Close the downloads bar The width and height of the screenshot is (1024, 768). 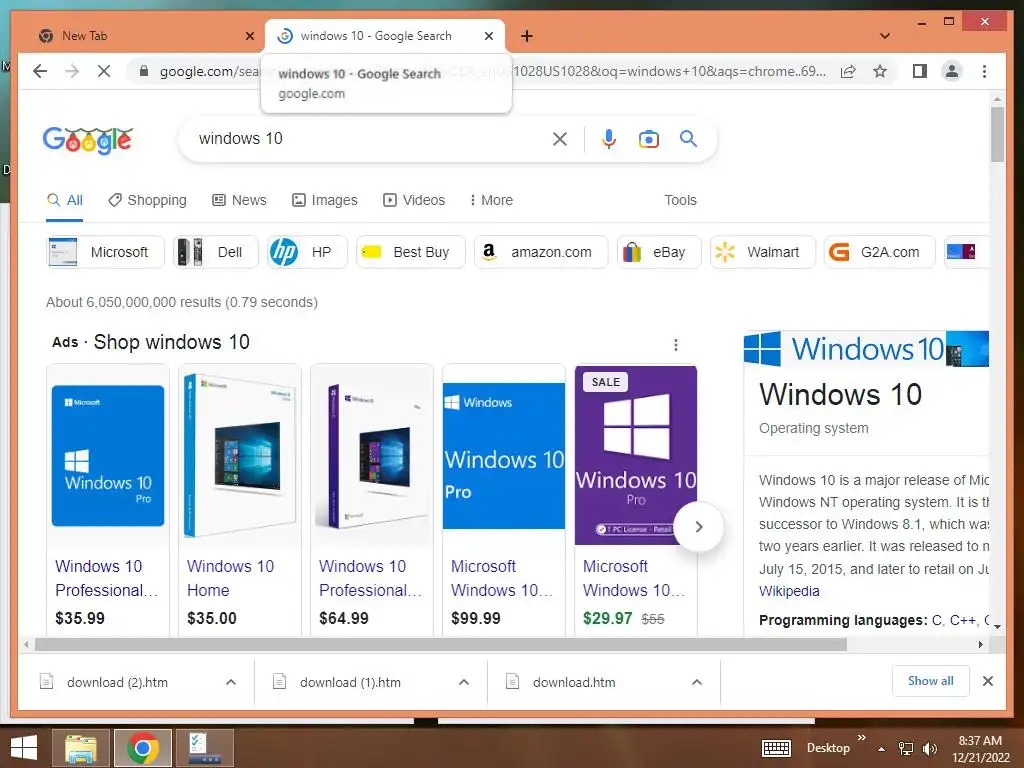(x=987, y=681)
